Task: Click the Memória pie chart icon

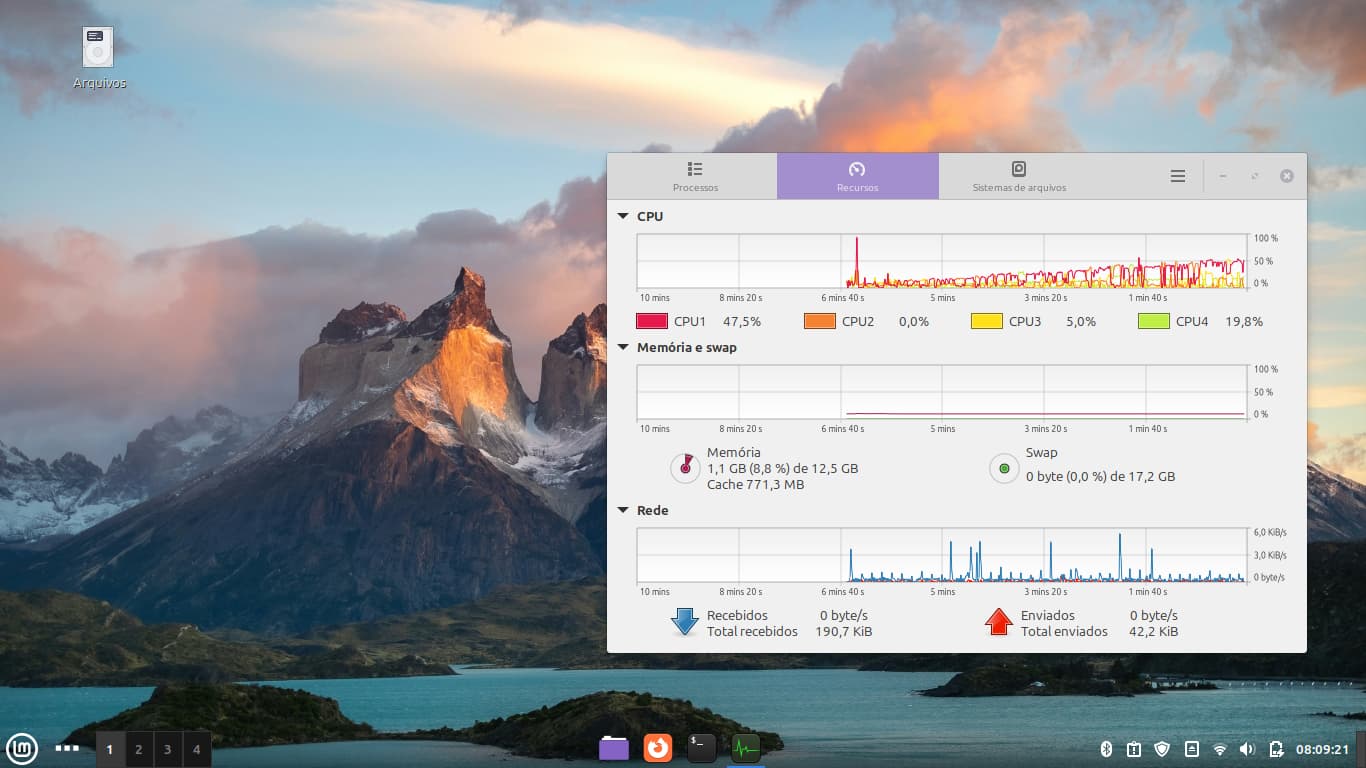Action: [685, 468]
